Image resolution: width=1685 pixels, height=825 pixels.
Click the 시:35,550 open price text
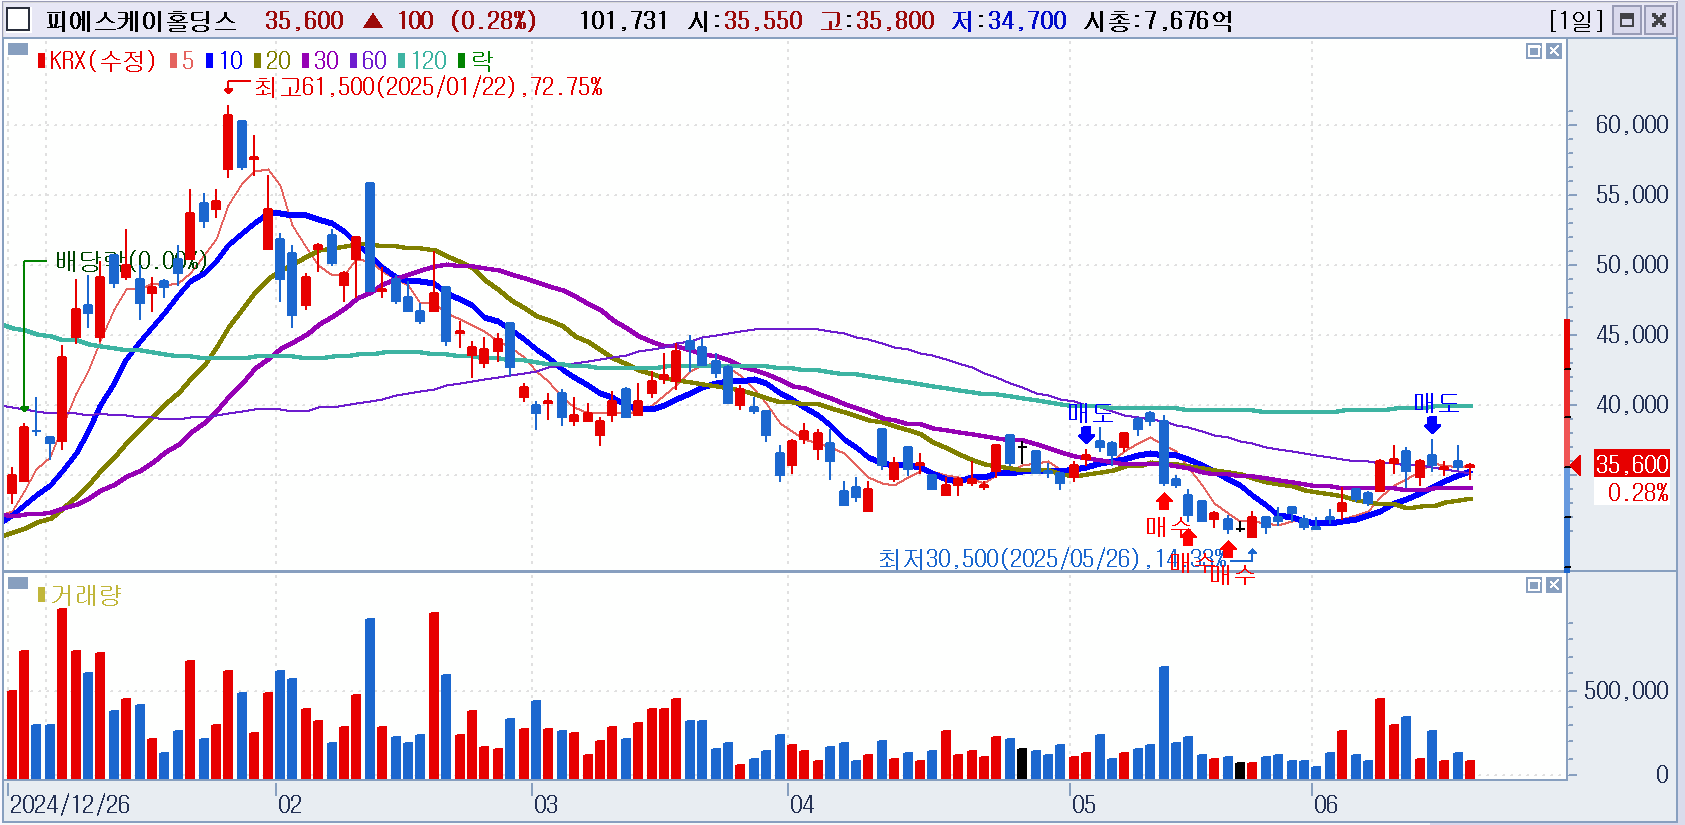[745, 20]
